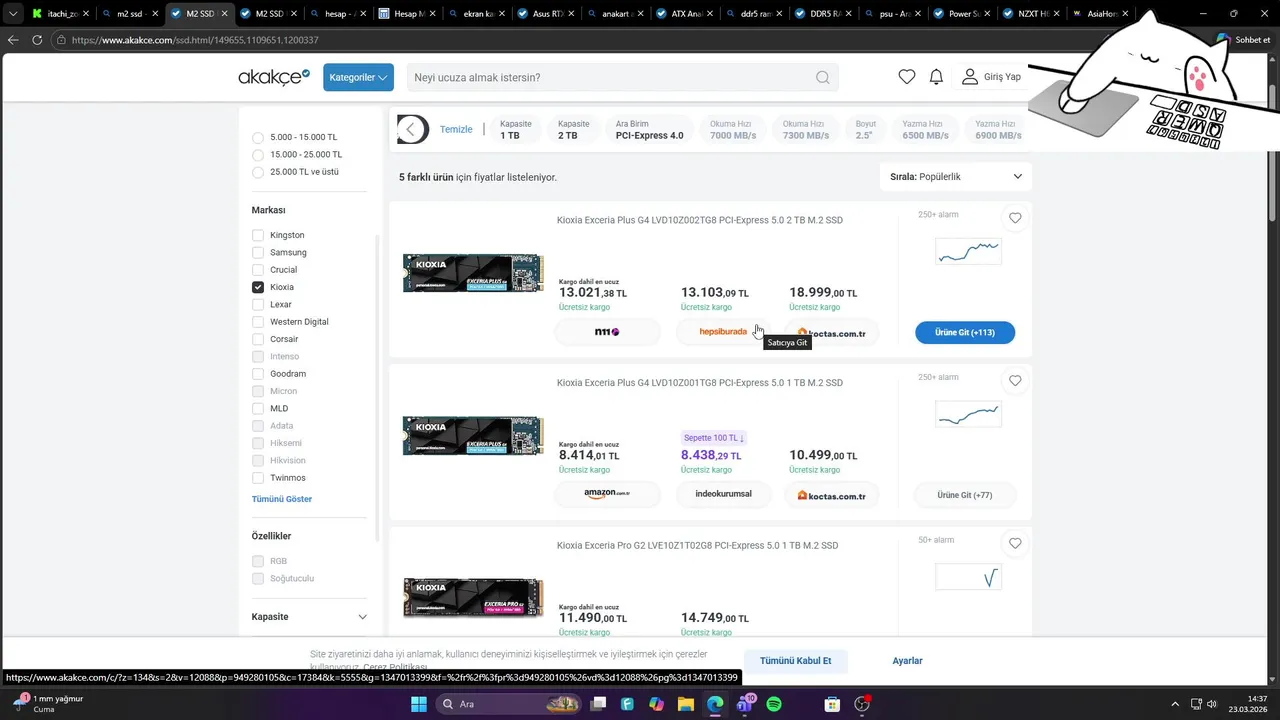Switch to the Power Supply browser tab
Screen dimensions: 1280x720
[x=962, y=14]
